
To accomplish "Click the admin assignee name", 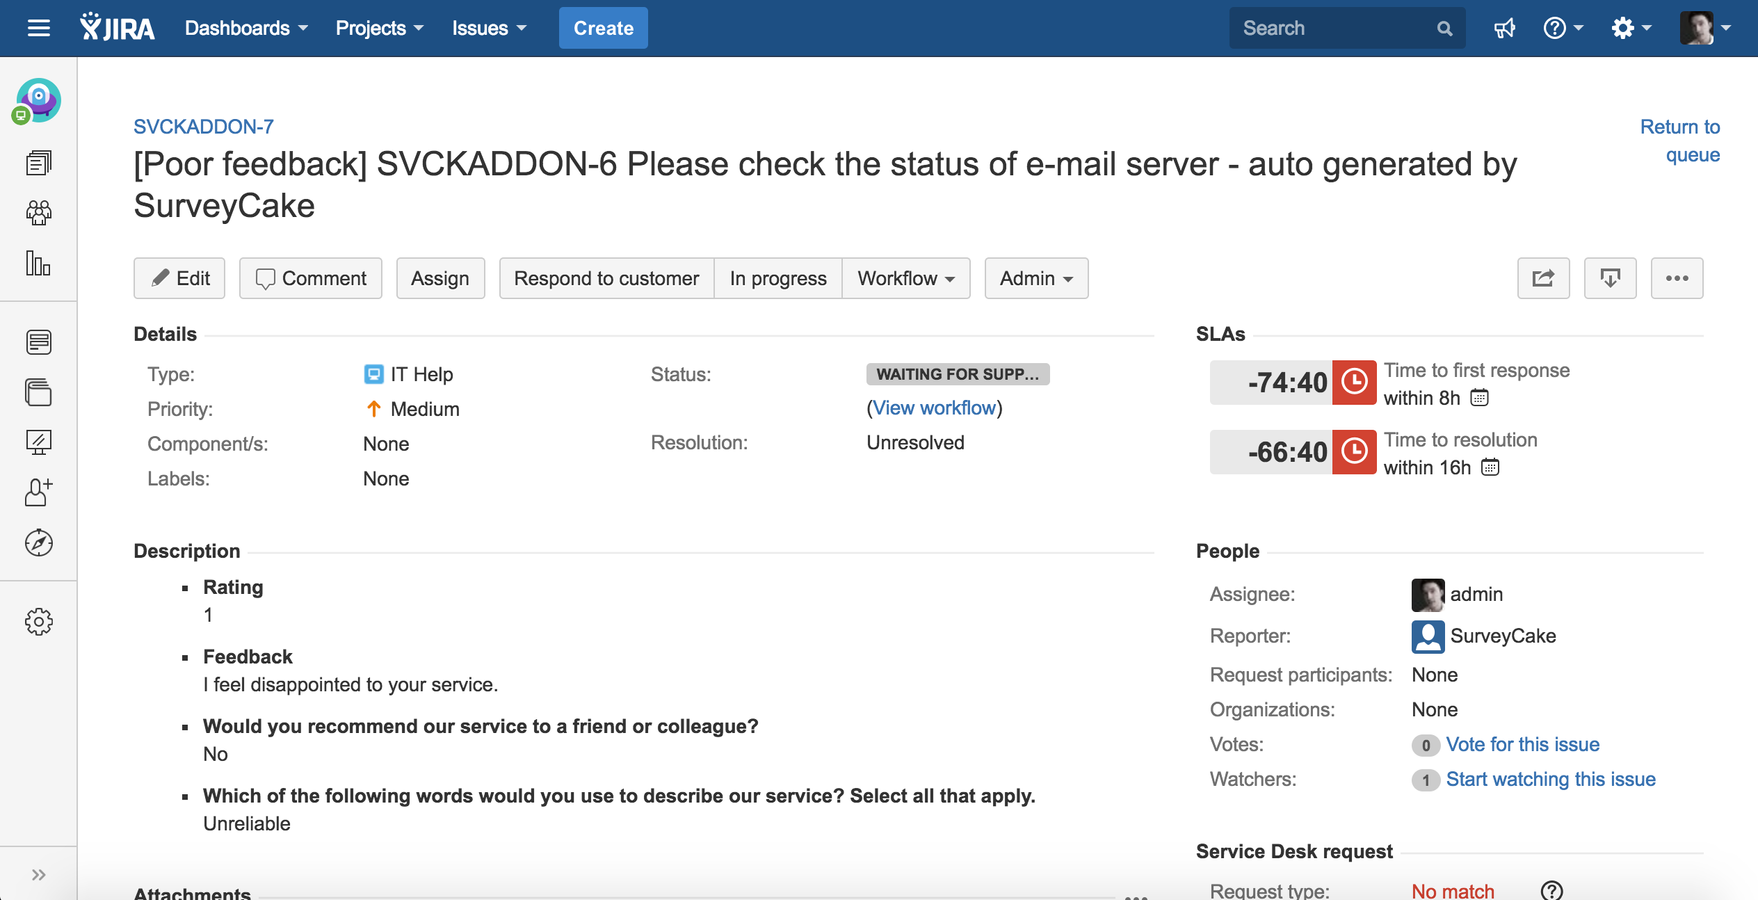I will tap(1477, 594).
